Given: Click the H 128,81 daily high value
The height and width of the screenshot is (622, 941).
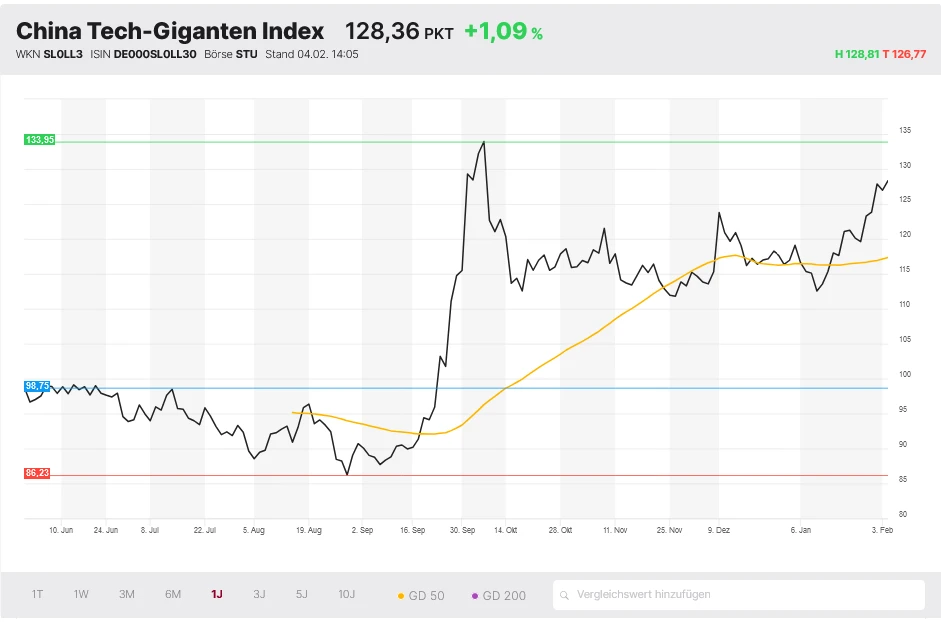Looking at the screenshot, I should 857,55.
